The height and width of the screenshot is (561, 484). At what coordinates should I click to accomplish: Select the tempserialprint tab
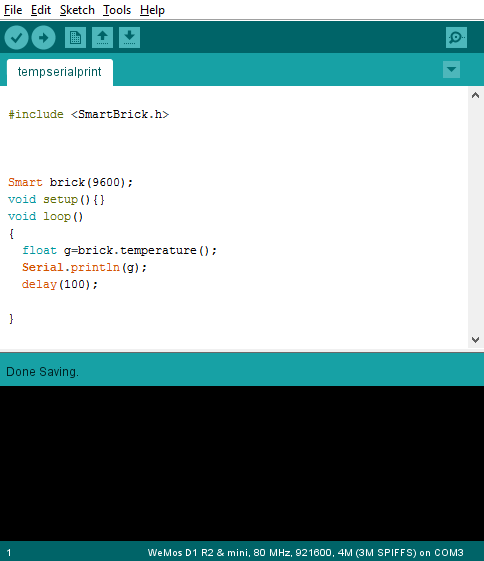coord(60,72)
